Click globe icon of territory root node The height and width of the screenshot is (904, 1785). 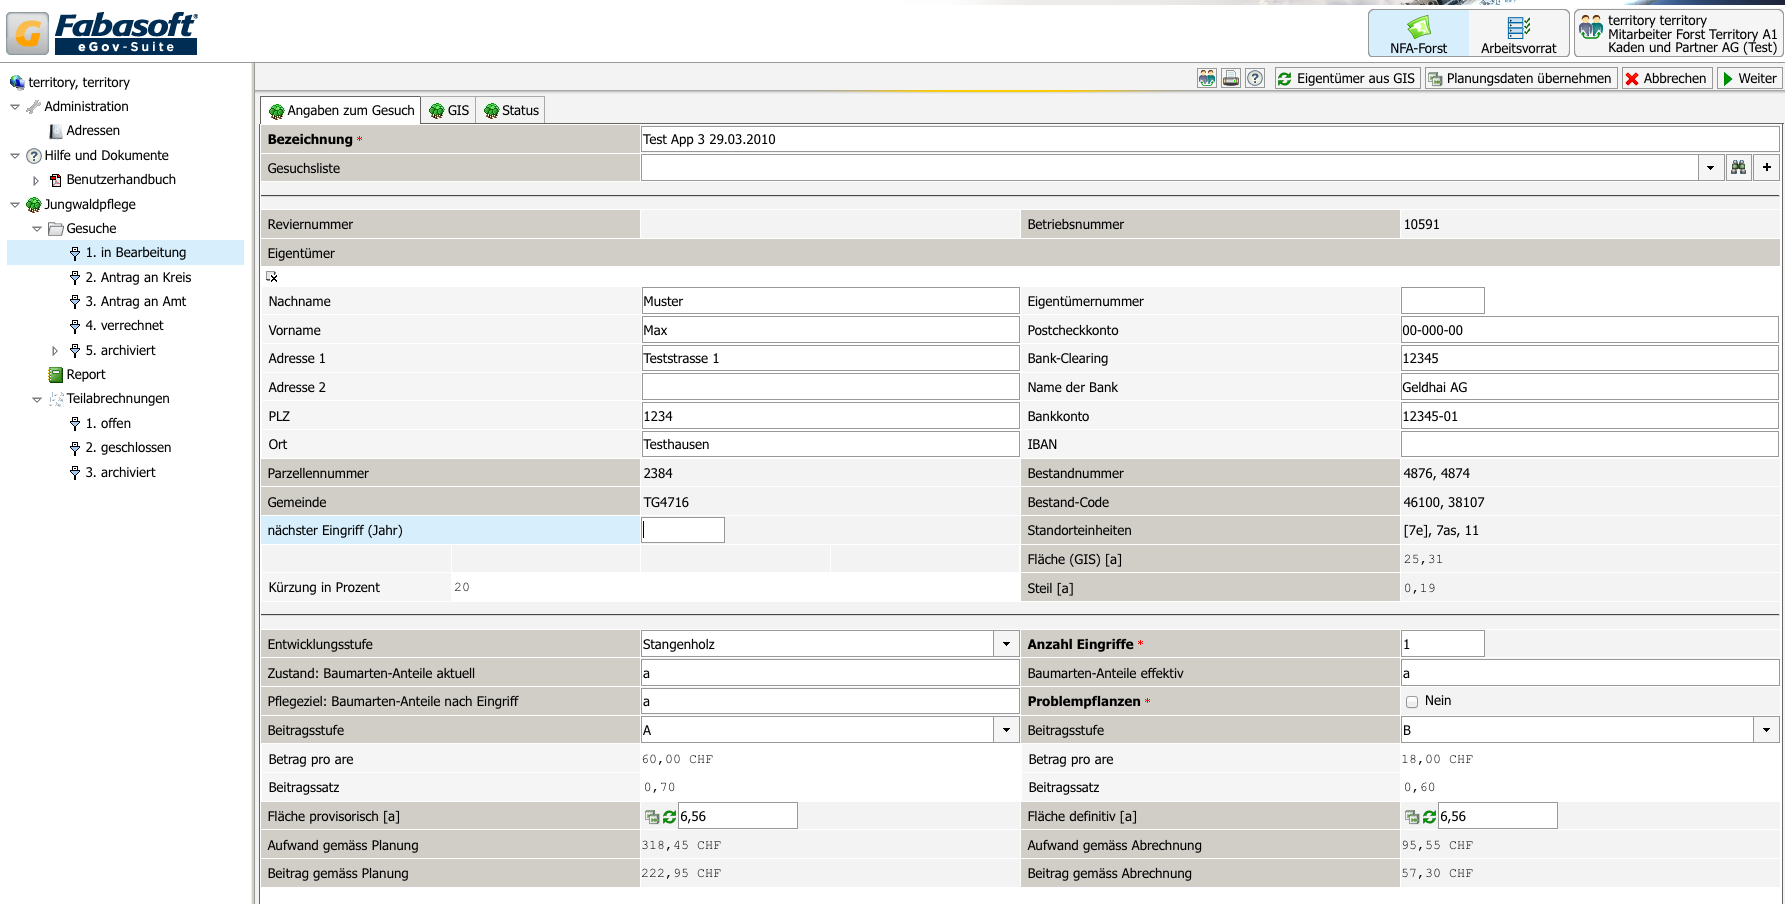pos(17,82)
